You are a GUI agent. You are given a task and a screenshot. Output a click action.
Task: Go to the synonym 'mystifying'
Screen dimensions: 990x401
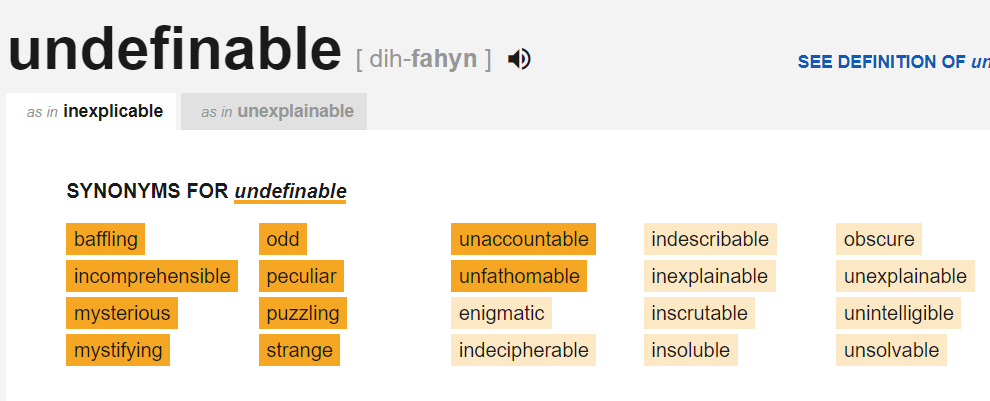click(118, 350)
